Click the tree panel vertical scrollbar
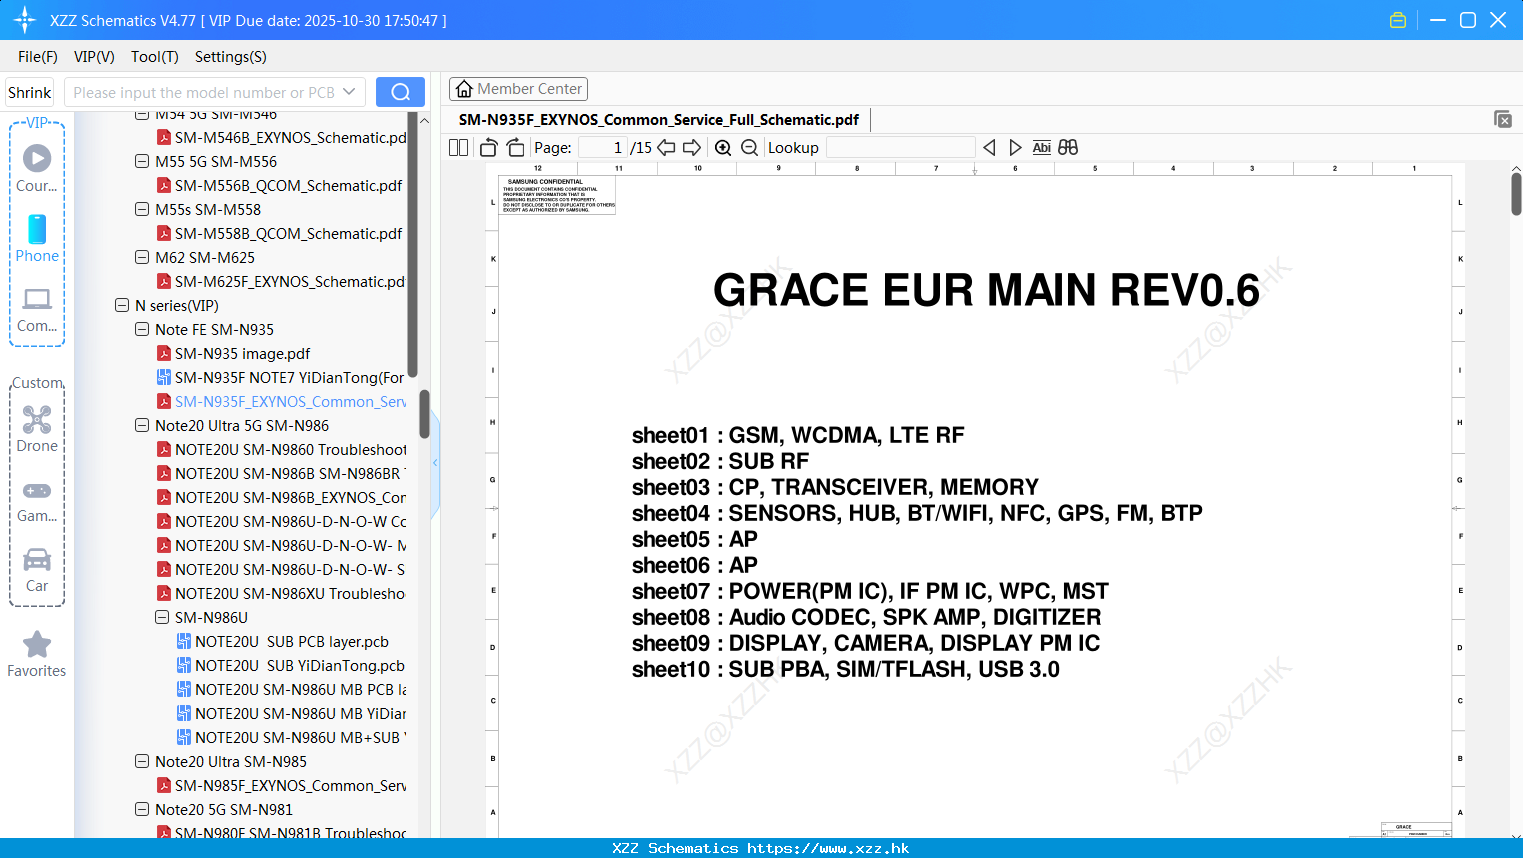The image size is (1523, 858). 424,414
